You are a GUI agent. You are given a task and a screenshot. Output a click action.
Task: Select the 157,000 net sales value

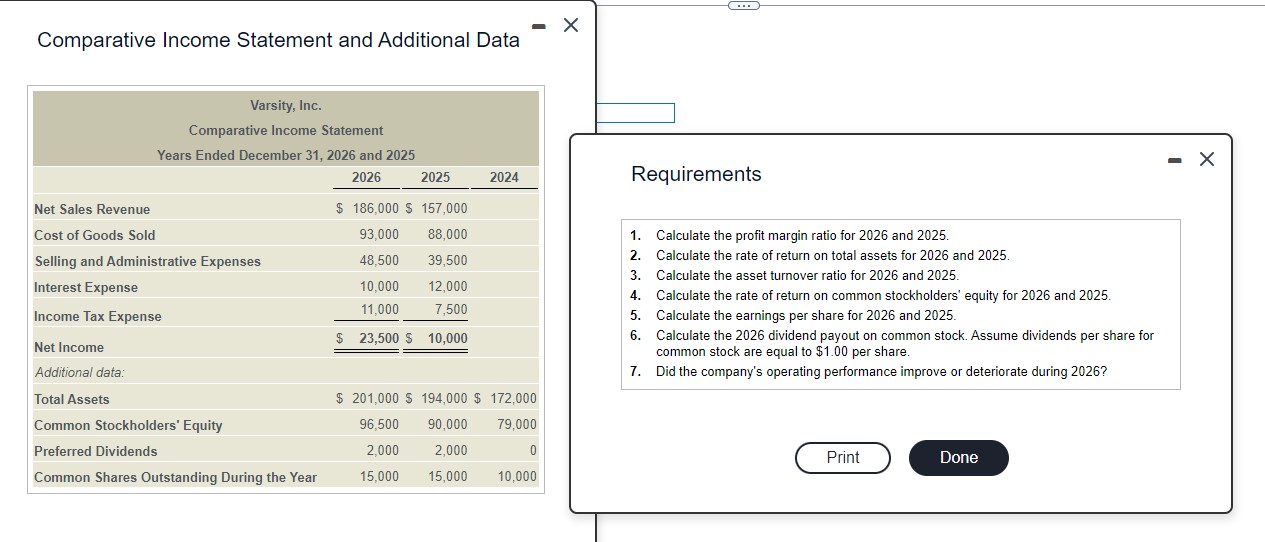tap(445, 208)
